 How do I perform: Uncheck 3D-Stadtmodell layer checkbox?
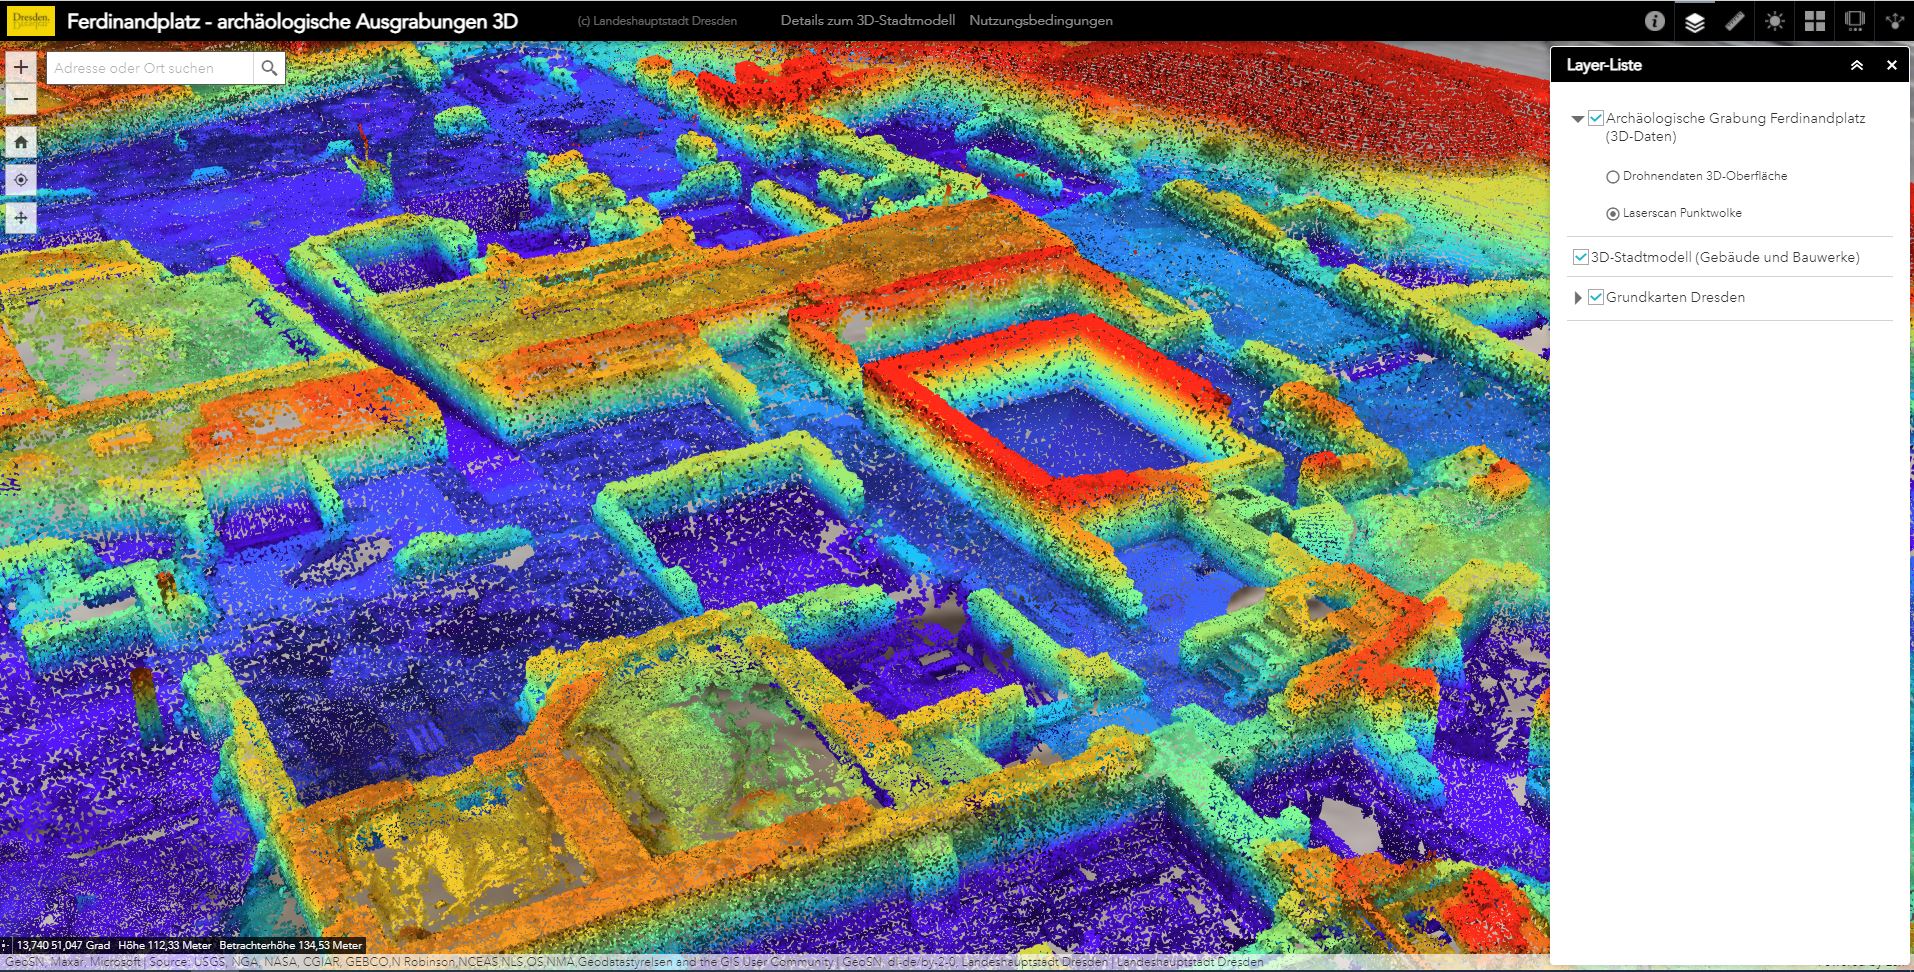[1580, 257]
